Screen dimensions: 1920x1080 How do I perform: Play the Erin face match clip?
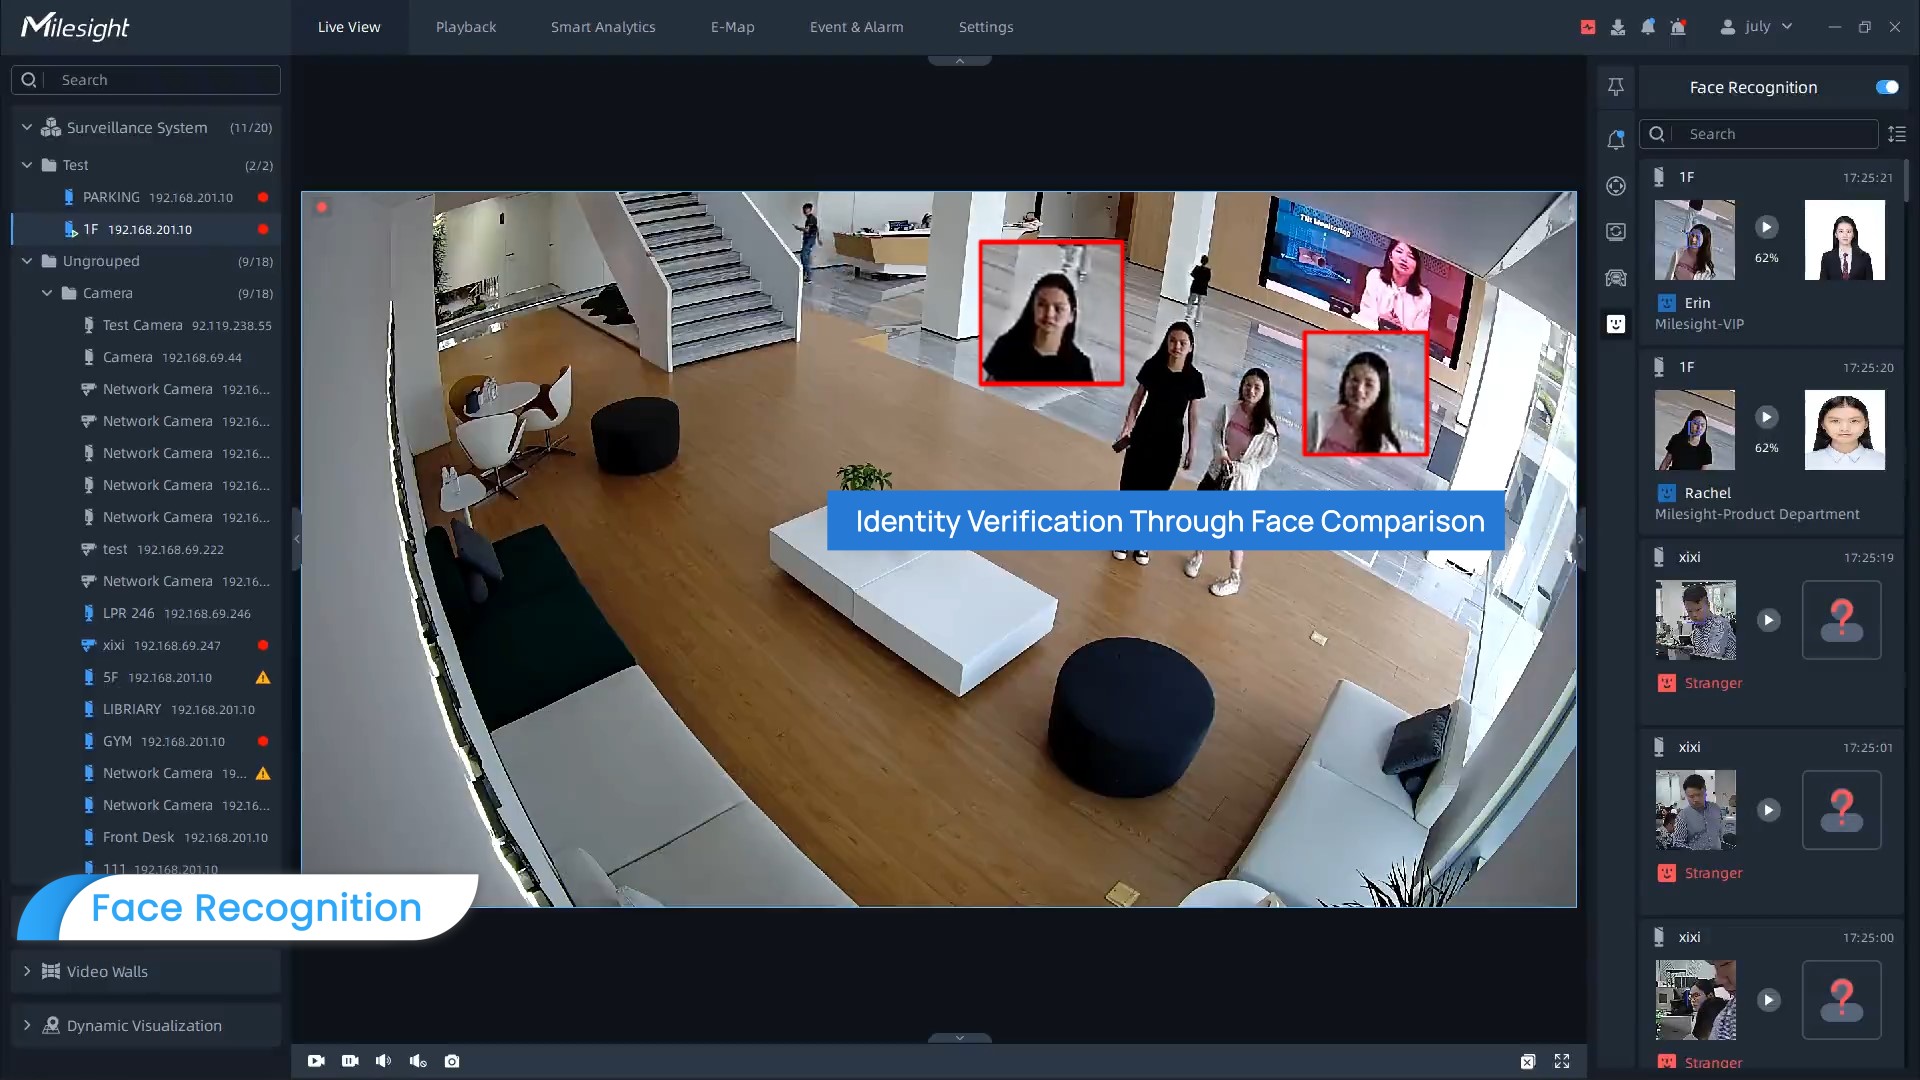point(1767,227)
